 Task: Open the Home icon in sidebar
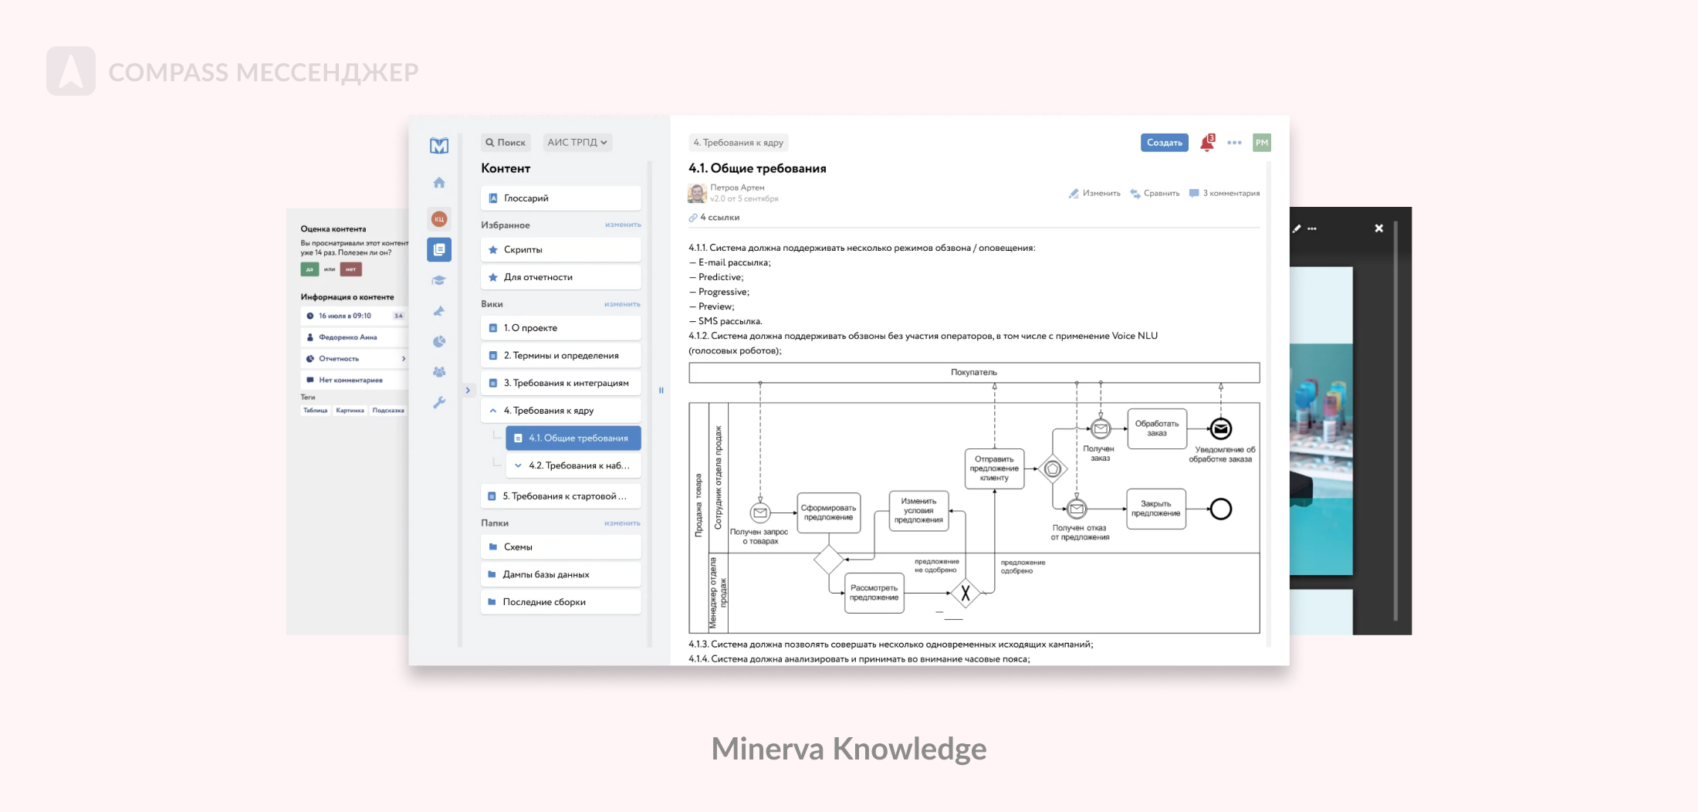point(439,183)
